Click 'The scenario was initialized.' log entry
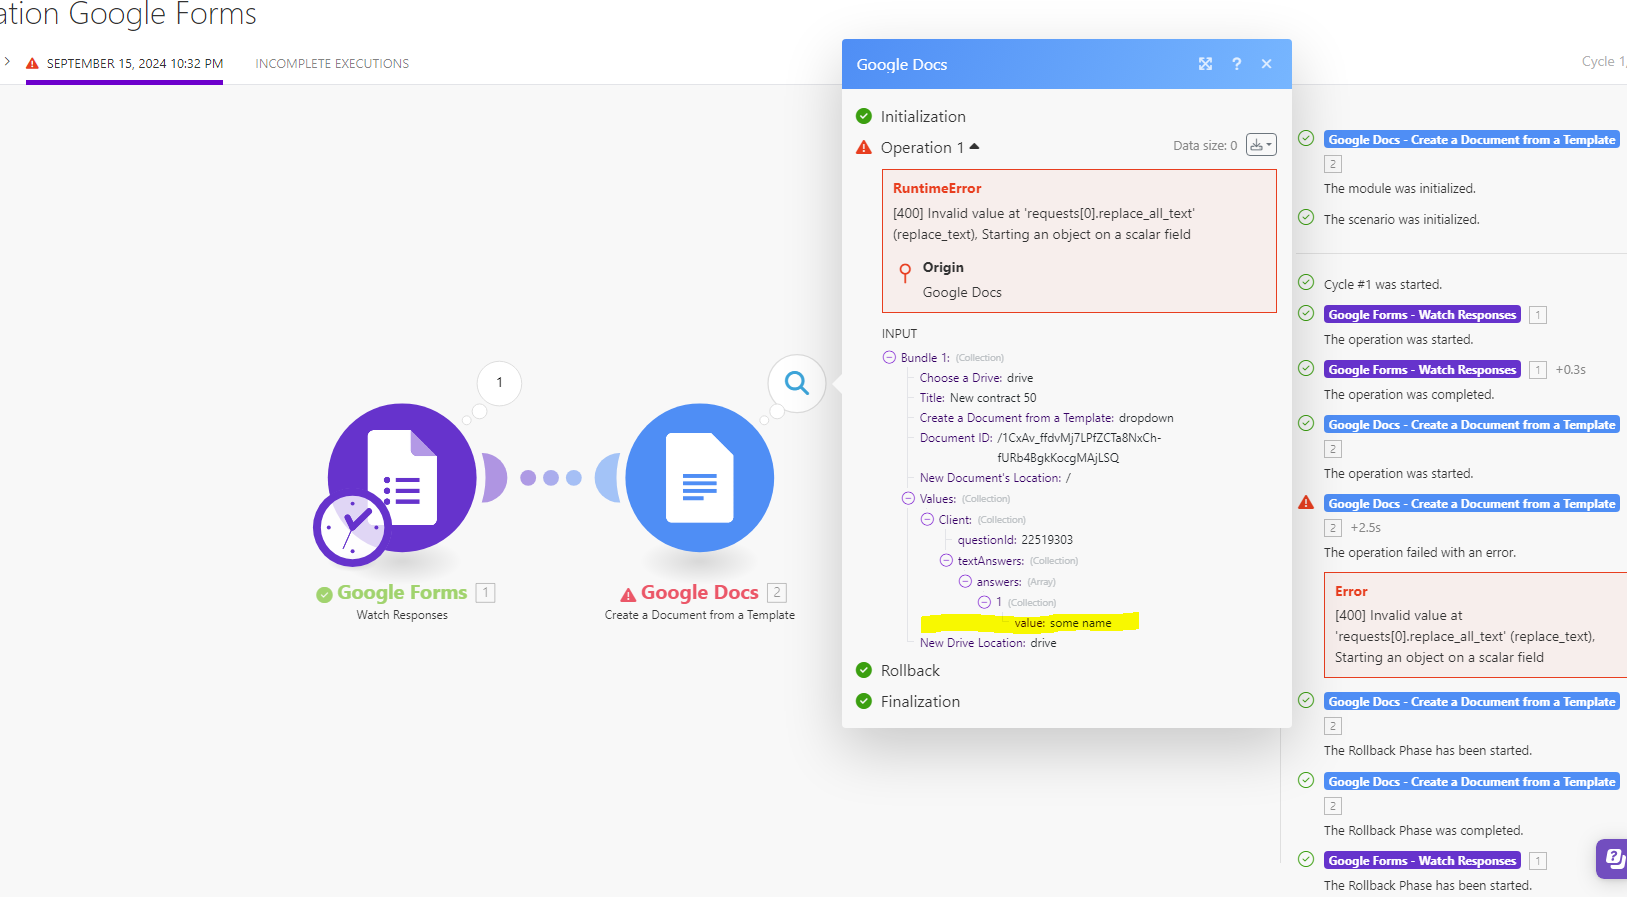 coord(1402,220)
